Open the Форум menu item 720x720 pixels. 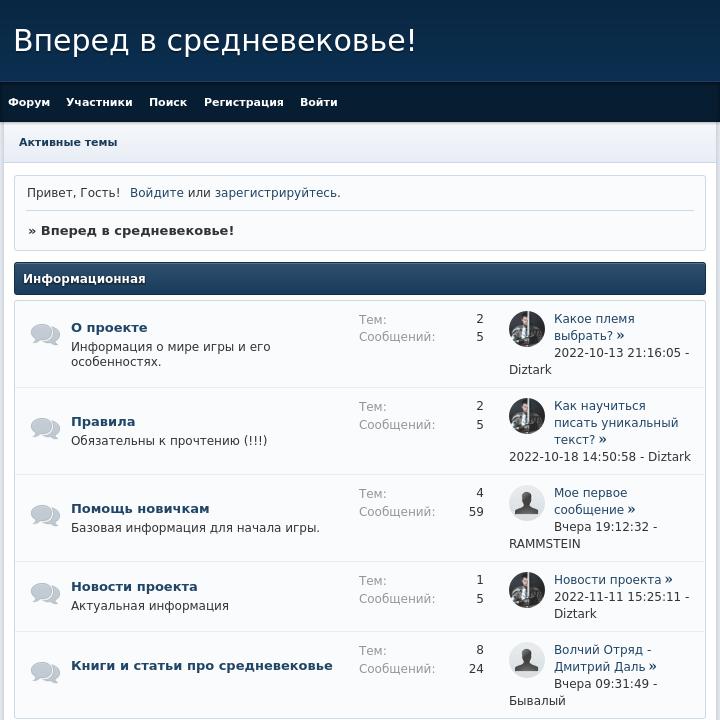click(x=29, y=102)
